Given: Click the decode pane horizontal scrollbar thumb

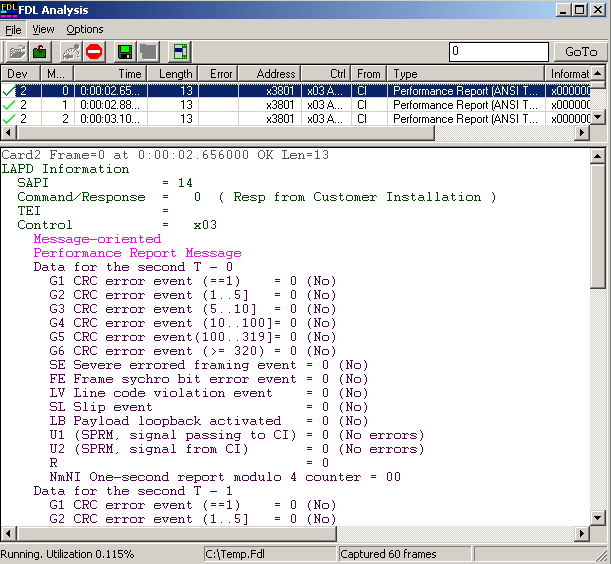Looking at the screenshot, I should pyautogui.click(x=177, y=533).
